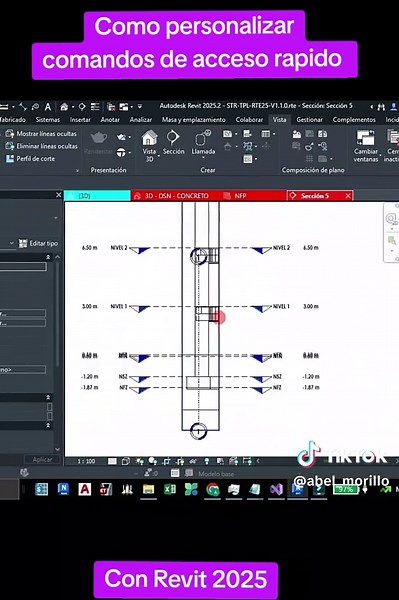Screen dimensions: 399x600
Task: Click the first properties input field
Action: [23, 266]
